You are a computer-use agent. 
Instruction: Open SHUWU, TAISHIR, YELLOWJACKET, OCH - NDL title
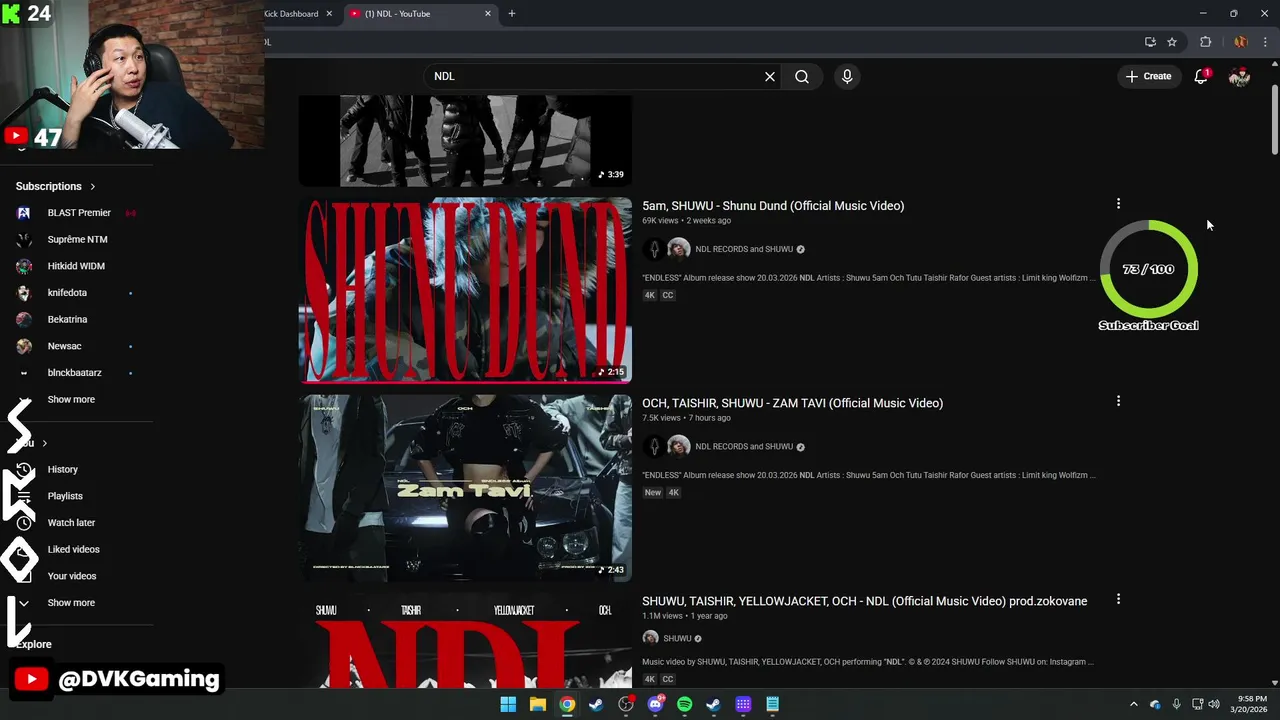pyautogui.click(x=864, y=601)
